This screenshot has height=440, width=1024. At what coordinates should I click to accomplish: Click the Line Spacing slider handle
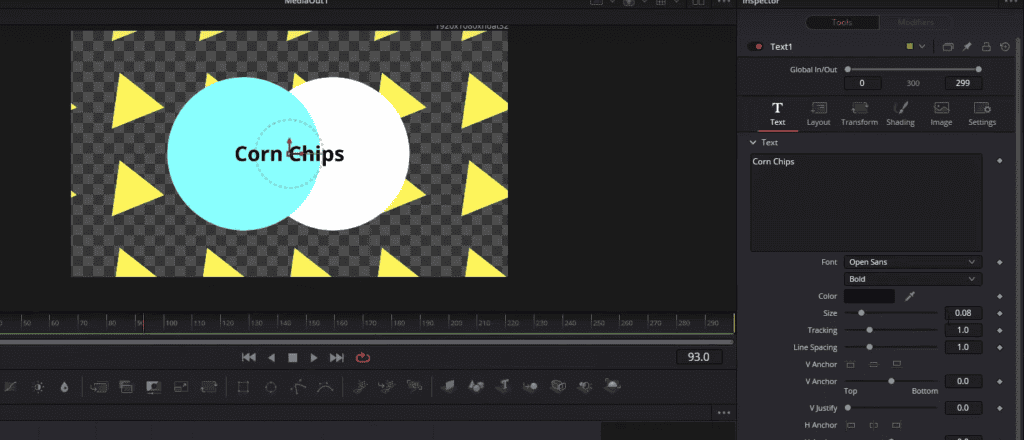[x=869, y=347]
